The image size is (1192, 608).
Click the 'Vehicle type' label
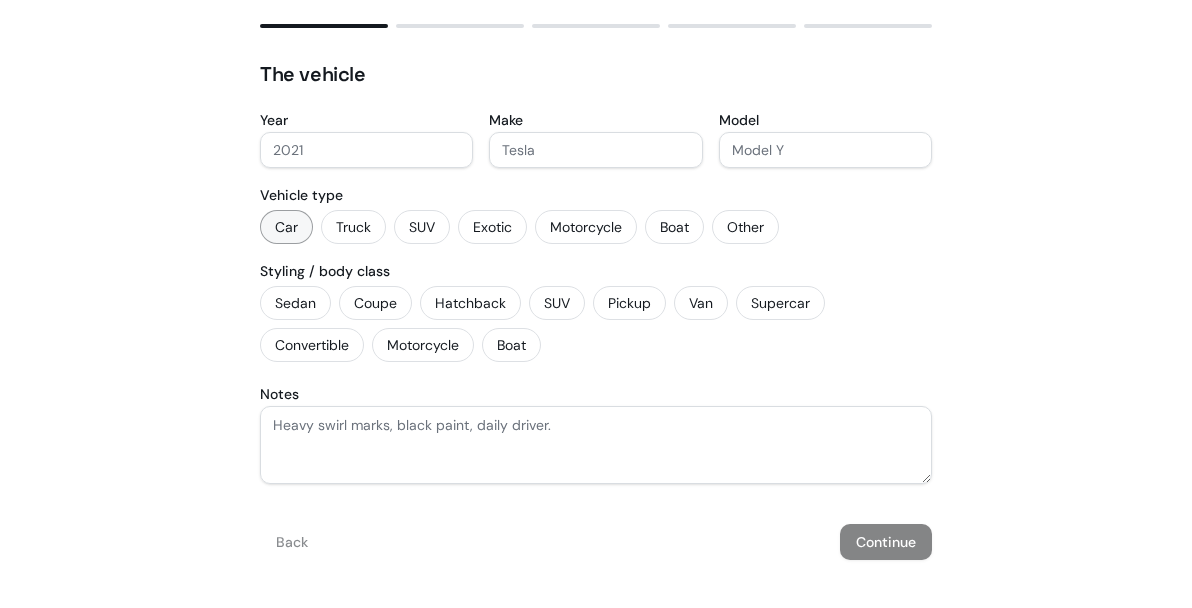(302, 195)
